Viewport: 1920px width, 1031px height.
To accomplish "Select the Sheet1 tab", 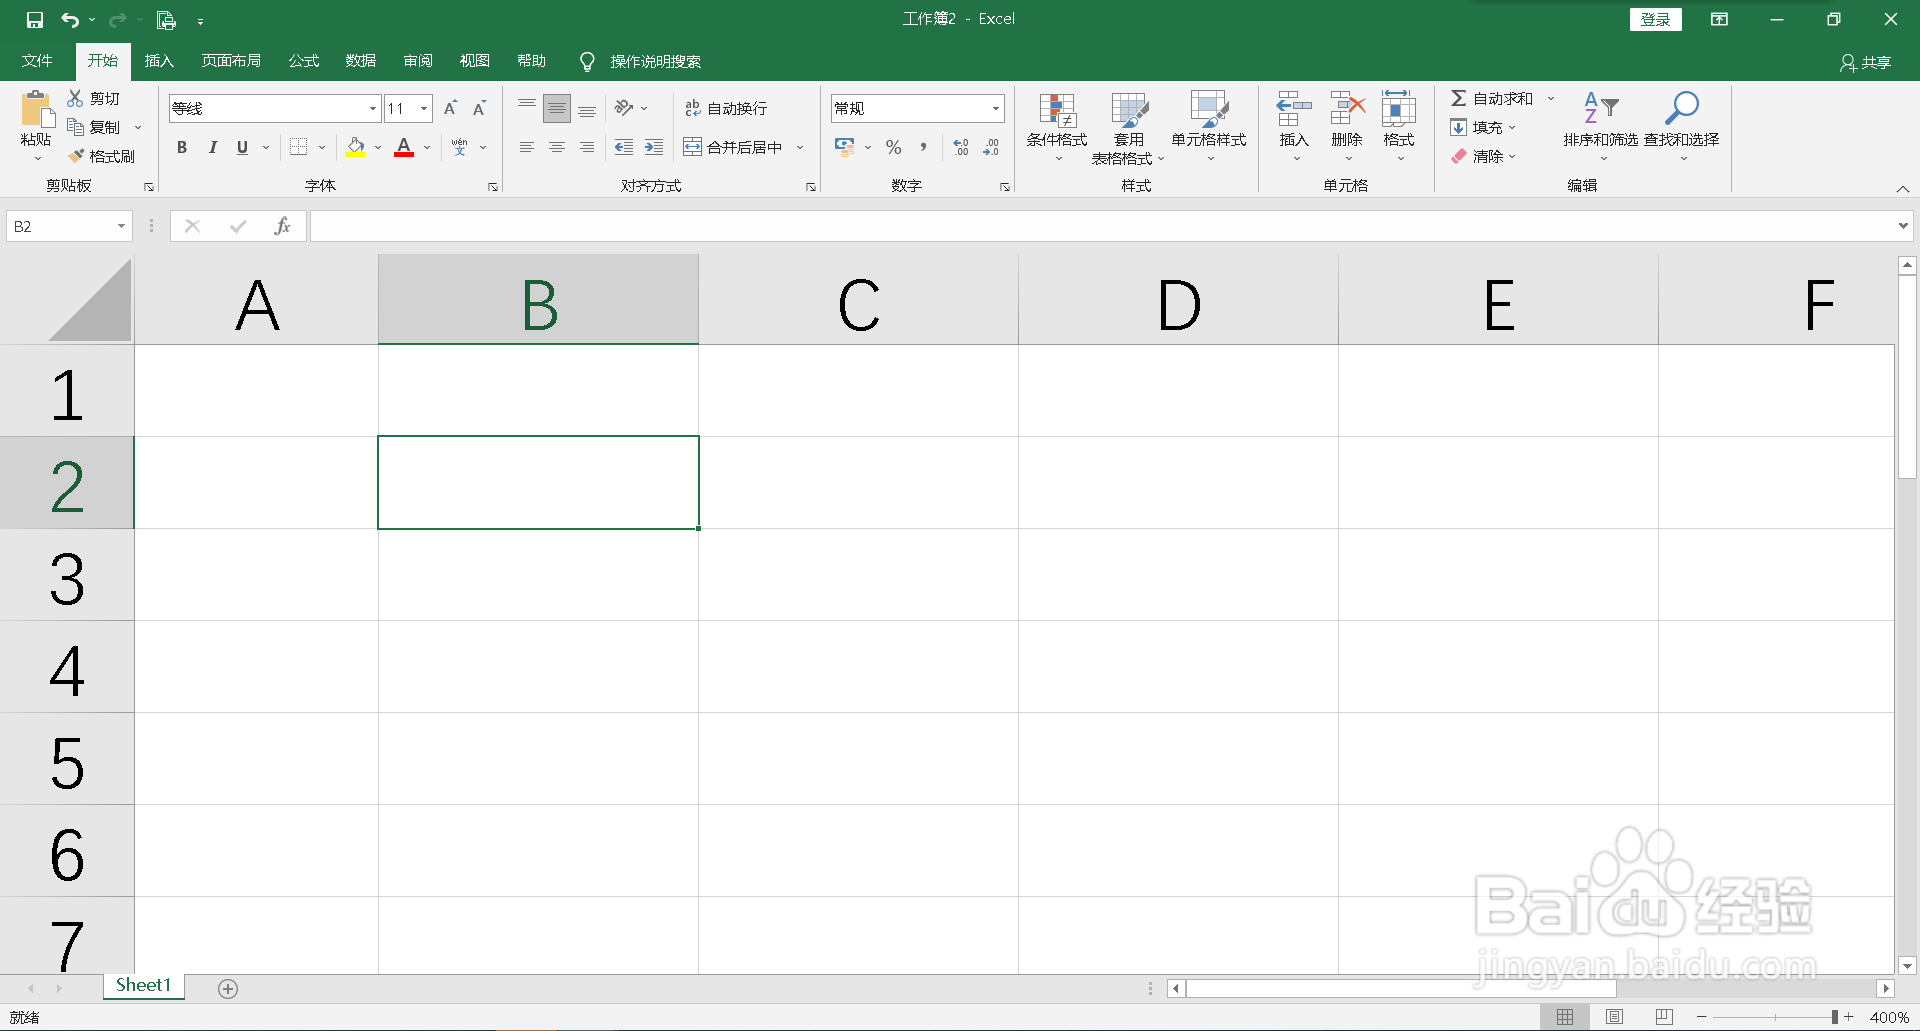I will [144, 986].
